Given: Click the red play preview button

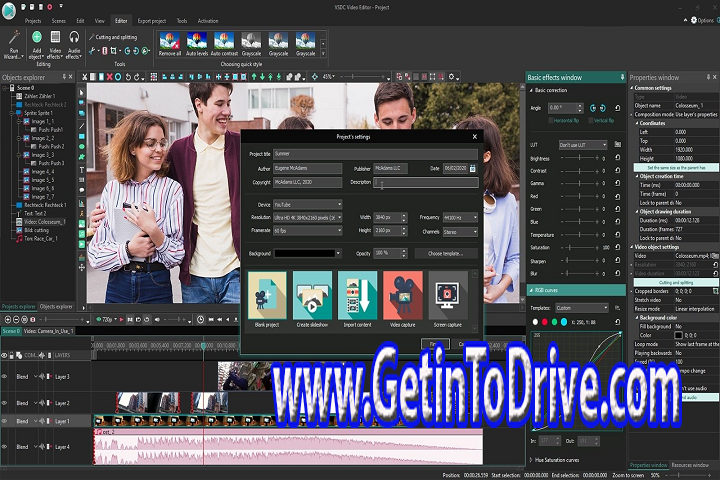Looking at the screenshot, I should point(121,319).
